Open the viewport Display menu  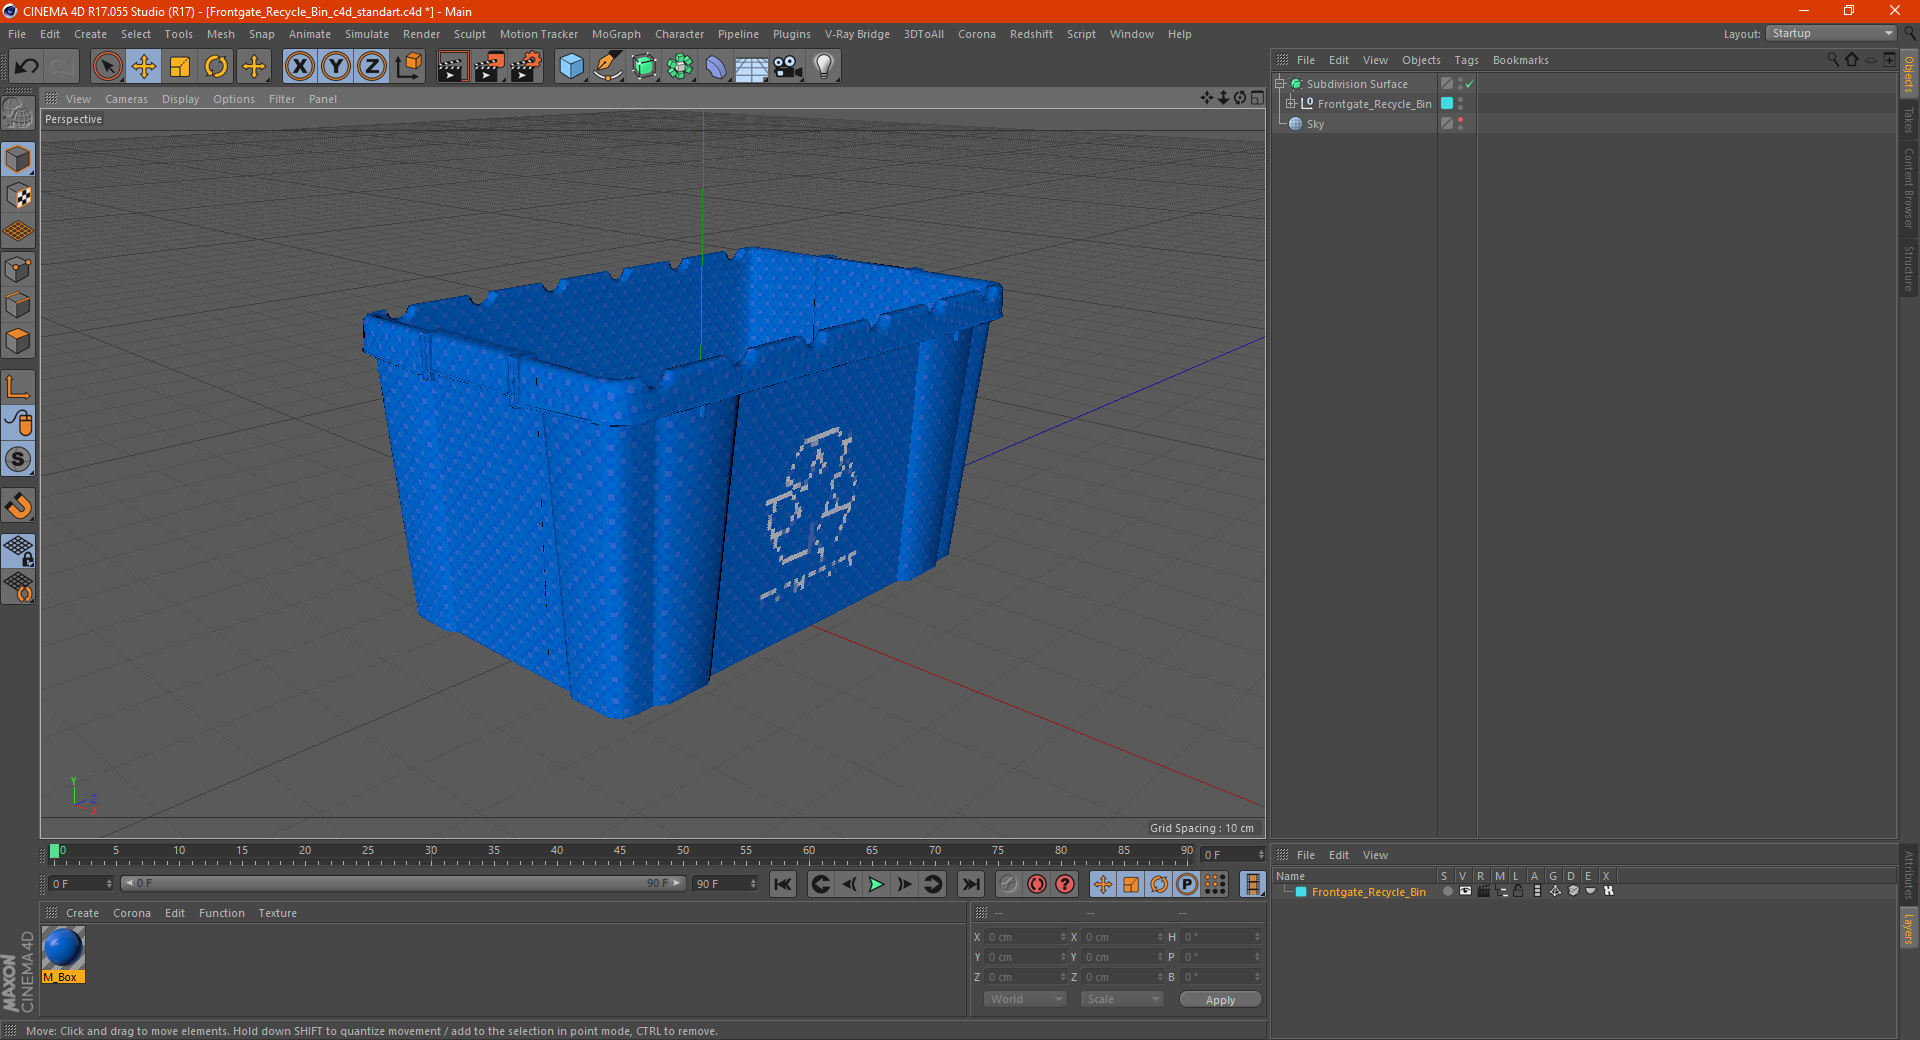(180, 99)
